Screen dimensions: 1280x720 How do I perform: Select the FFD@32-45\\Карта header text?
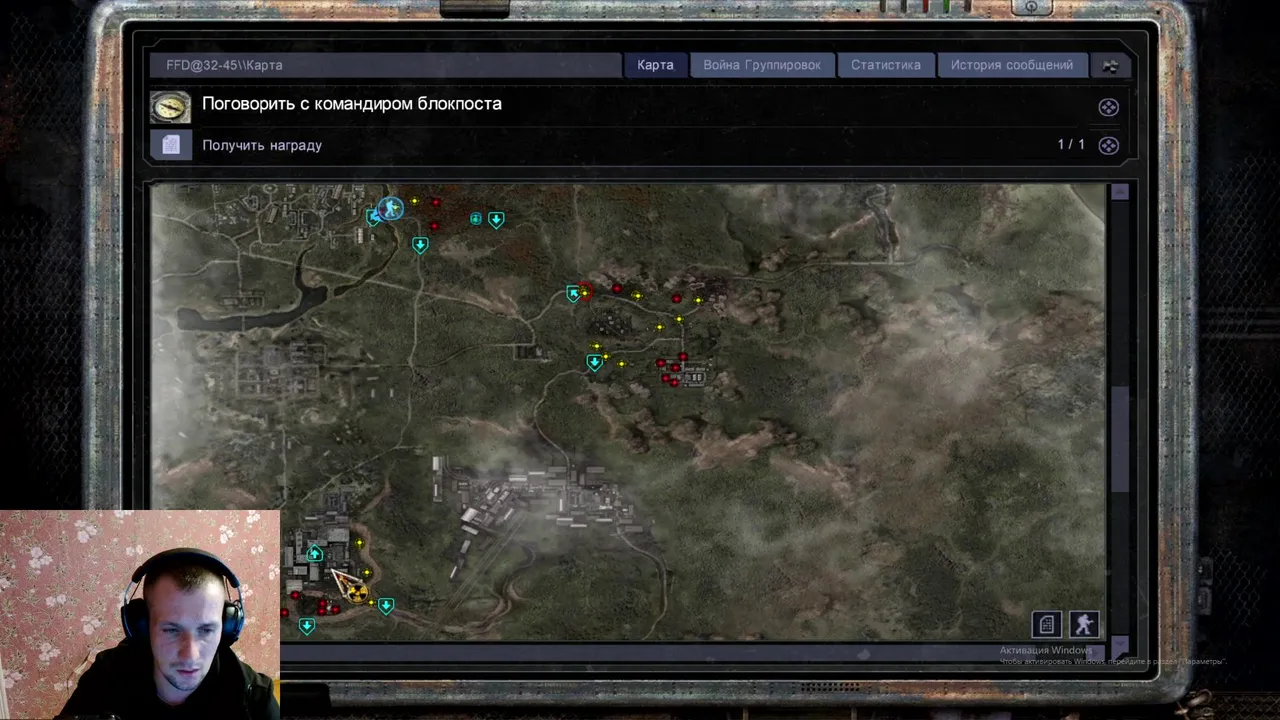click(x=224, y=65)
